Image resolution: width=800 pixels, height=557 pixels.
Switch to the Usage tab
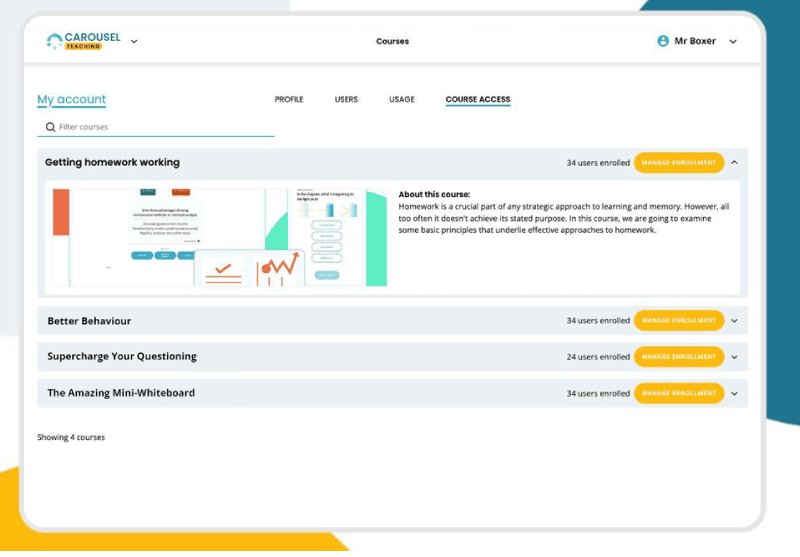(x=402, y=99)
